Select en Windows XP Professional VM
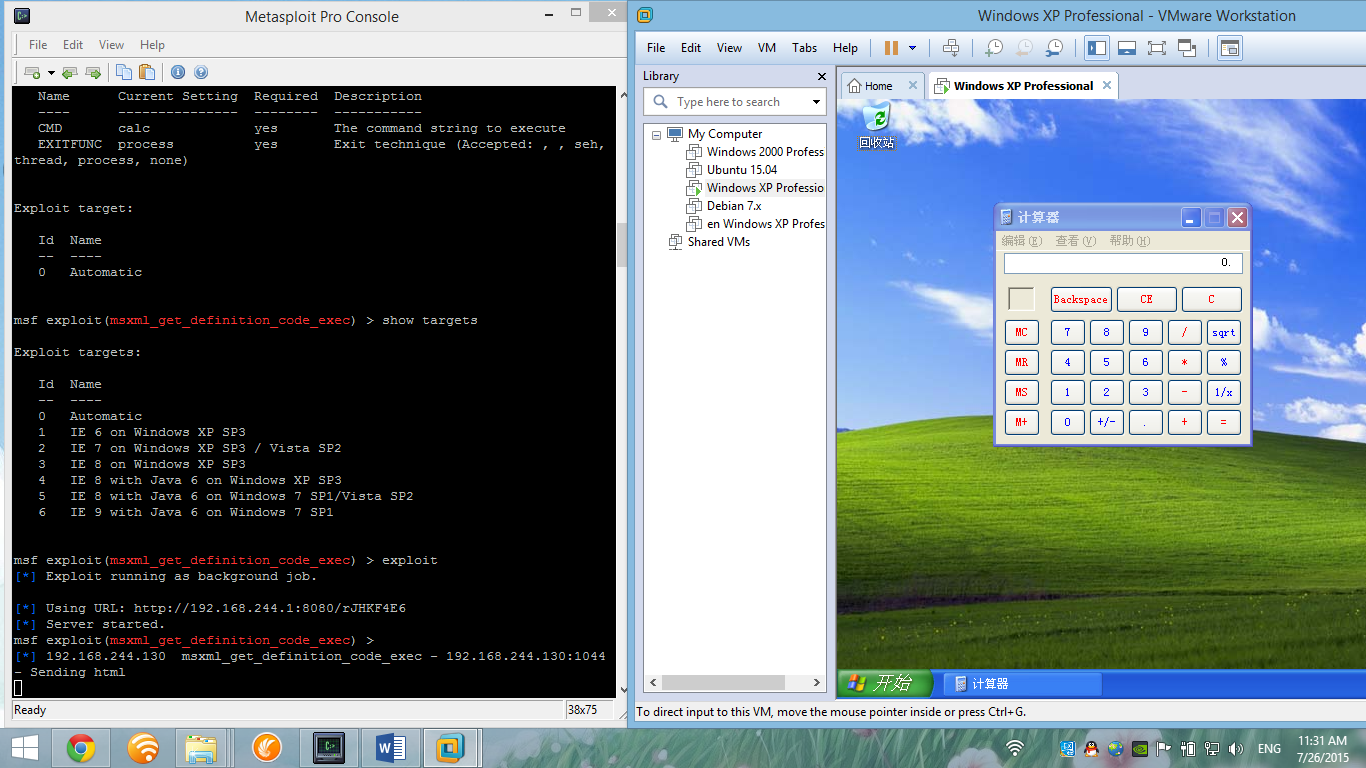Image resolution: width=1366 pixels, height=768 pixels. click(x=756, y=224)
